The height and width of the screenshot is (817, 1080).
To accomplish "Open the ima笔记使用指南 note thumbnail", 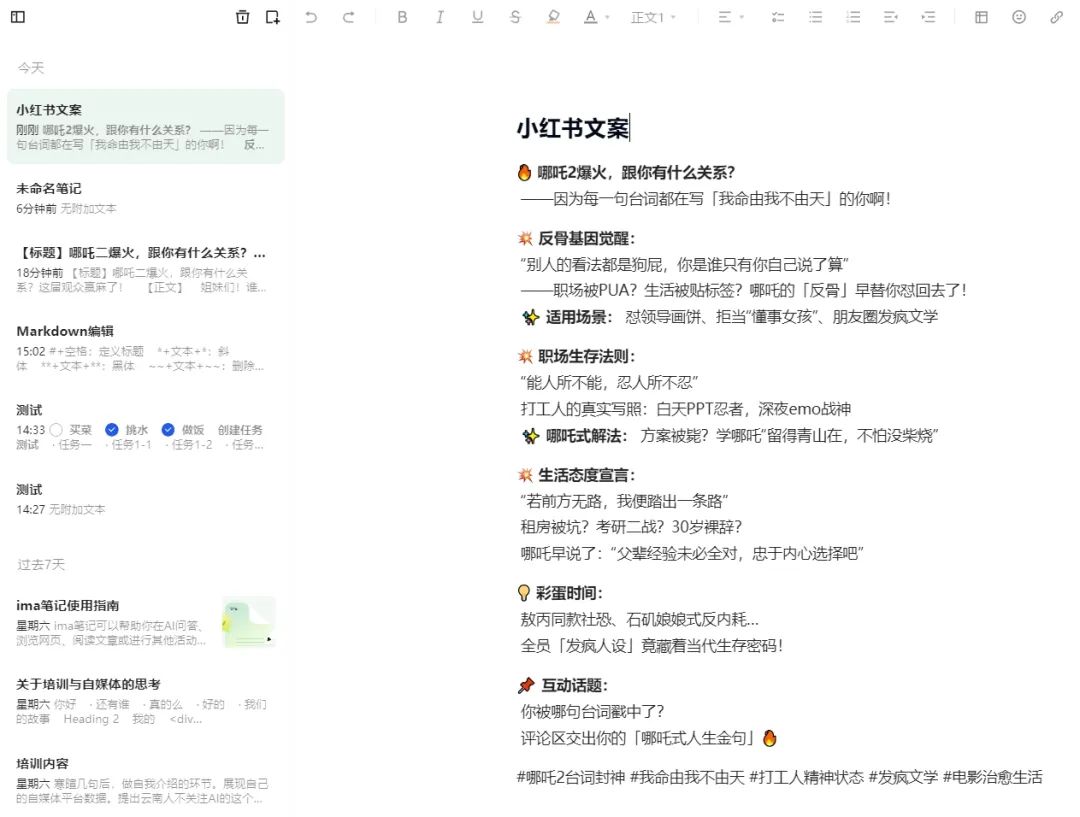I will coord(248,622).
